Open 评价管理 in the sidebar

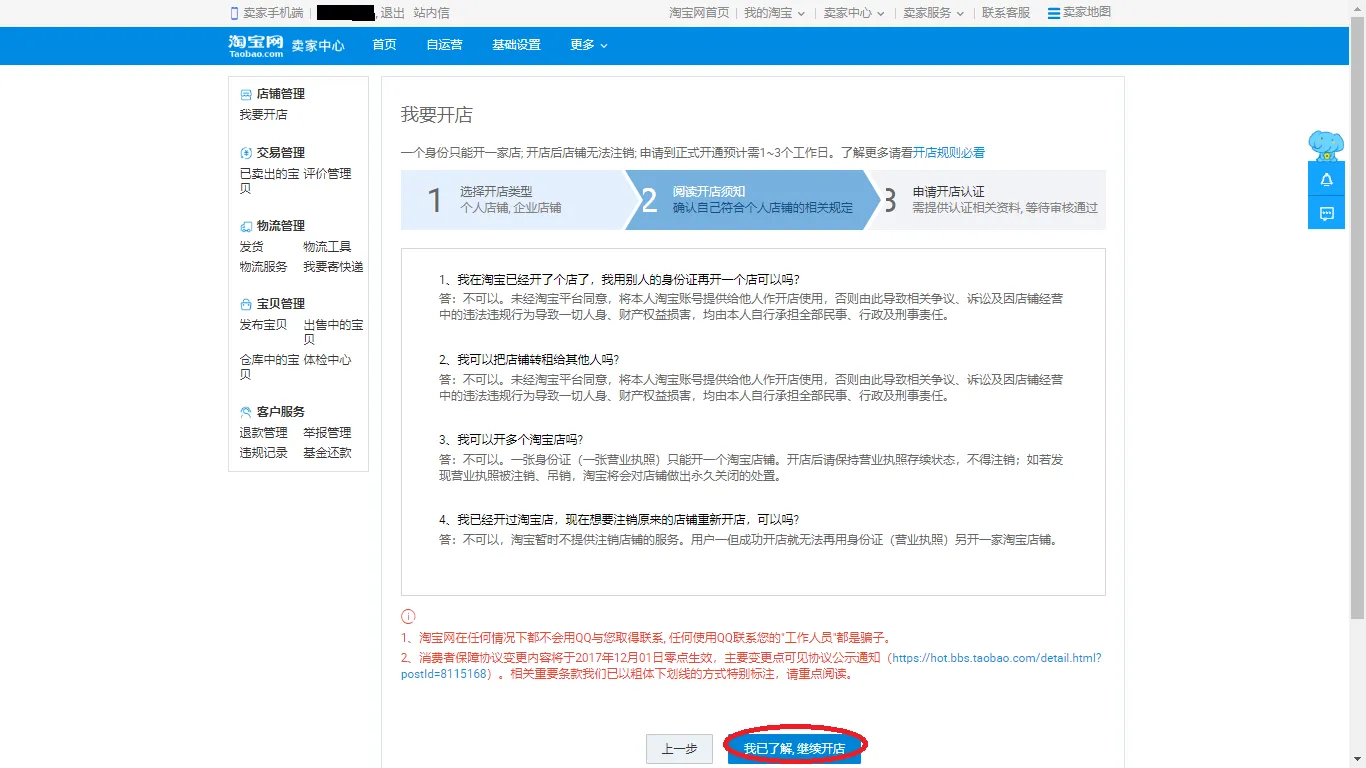point(327,174)
